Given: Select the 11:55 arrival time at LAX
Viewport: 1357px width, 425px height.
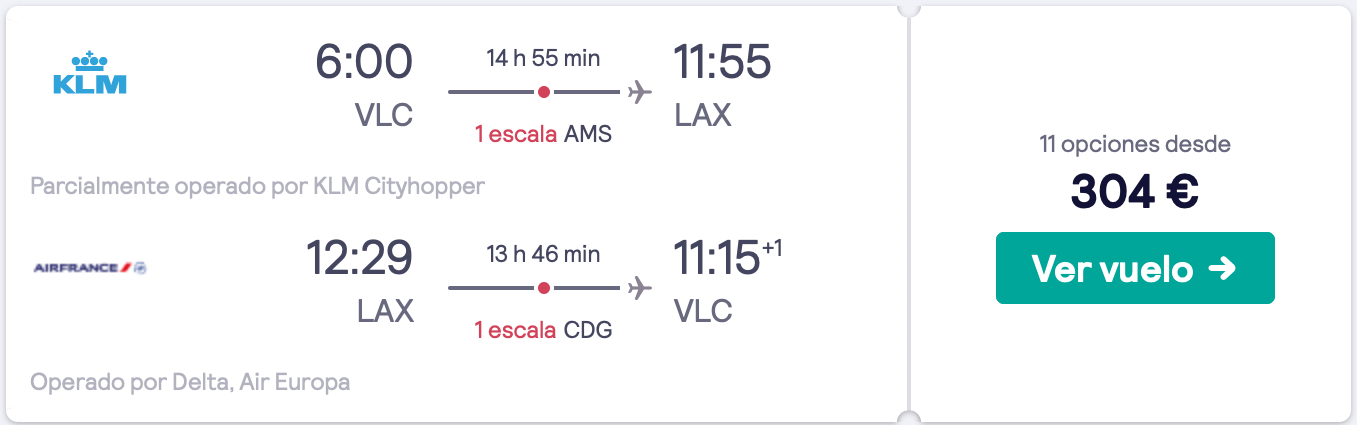Looking at the screenshot, I should tap(722, 62).
